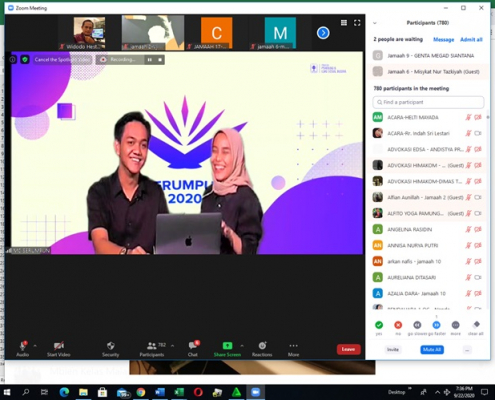Switch to gallery grid view icon
Viewport: 495px width, 400px height.
[344, 23]
